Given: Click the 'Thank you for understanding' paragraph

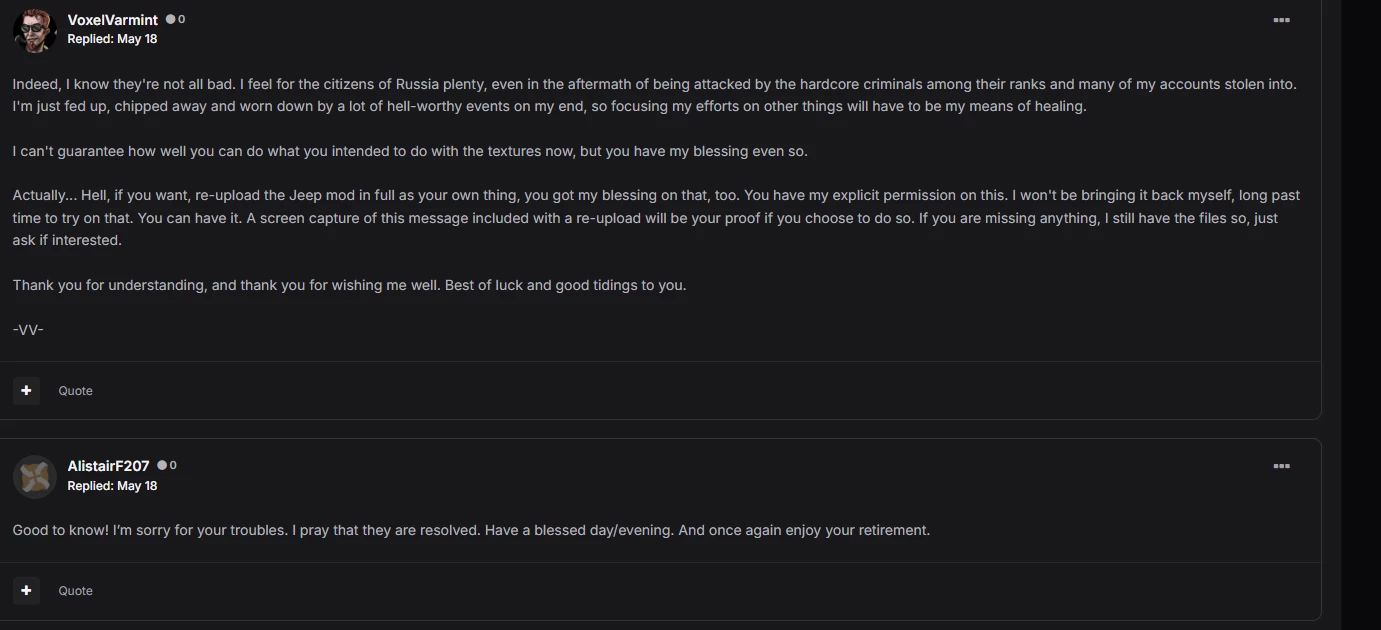Looking at the screenshot, I should tap(349, 285).
